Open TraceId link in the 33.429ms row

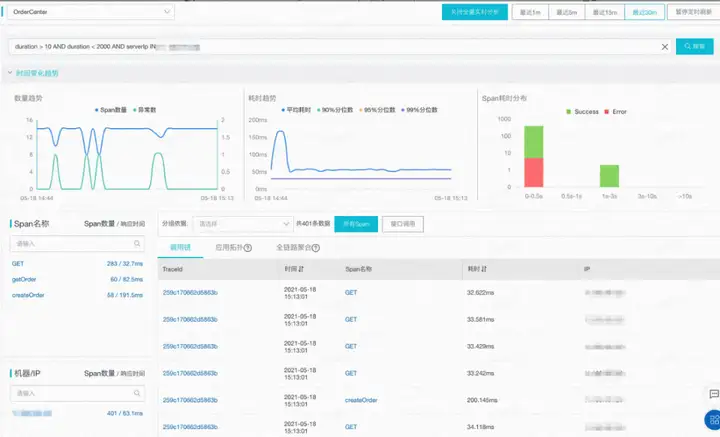tap(190, 347)
